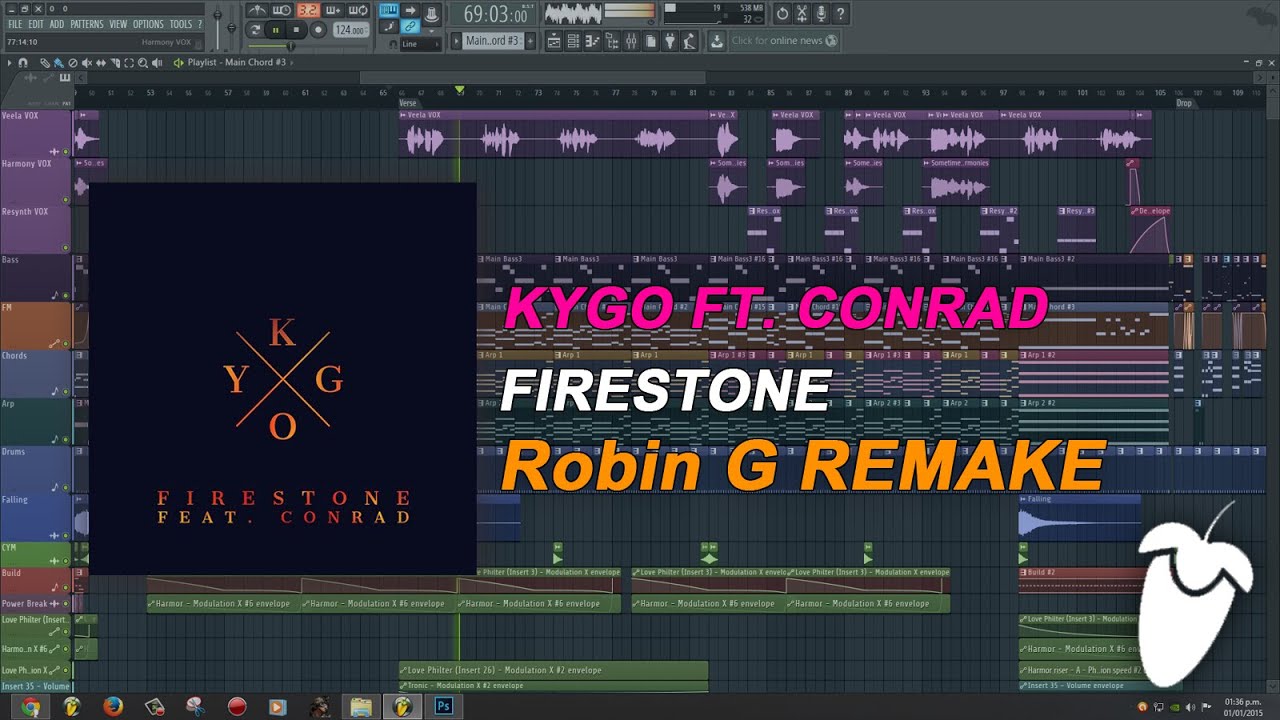Screen dimensions: 1280x720
Task: Toggle the 3.2 countdown before recording
Action: (x=308, y=12)
